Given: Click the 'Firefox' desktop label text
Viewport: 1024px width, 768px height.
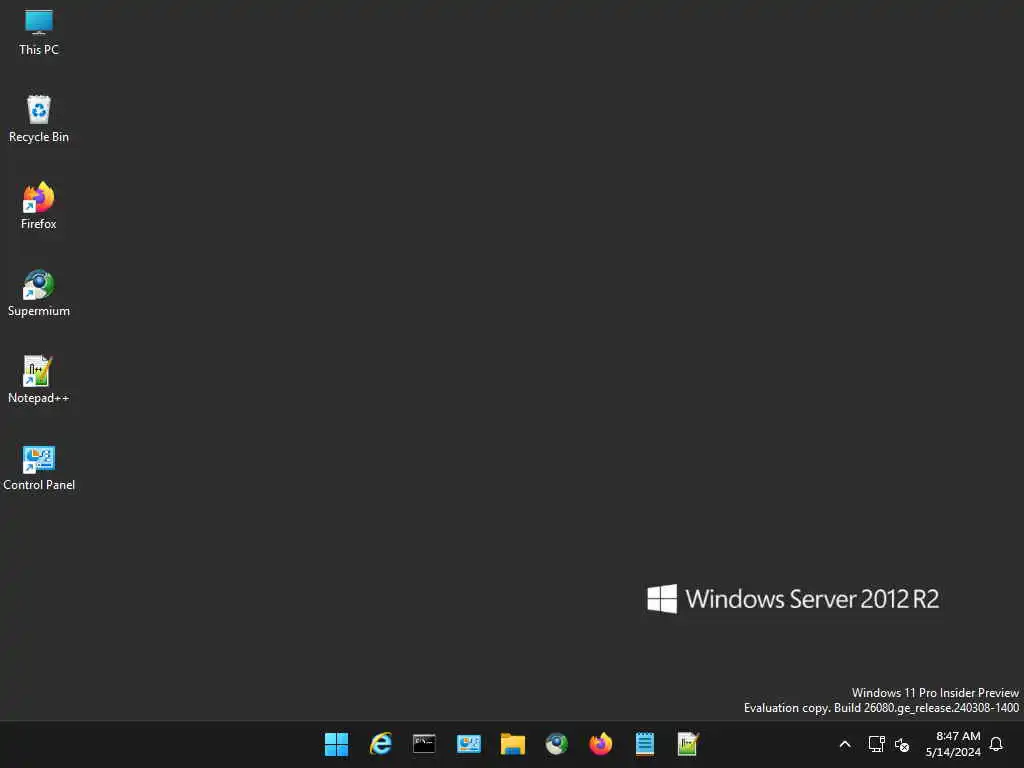Looking at the screenshot, I should [x=39, y=223].
